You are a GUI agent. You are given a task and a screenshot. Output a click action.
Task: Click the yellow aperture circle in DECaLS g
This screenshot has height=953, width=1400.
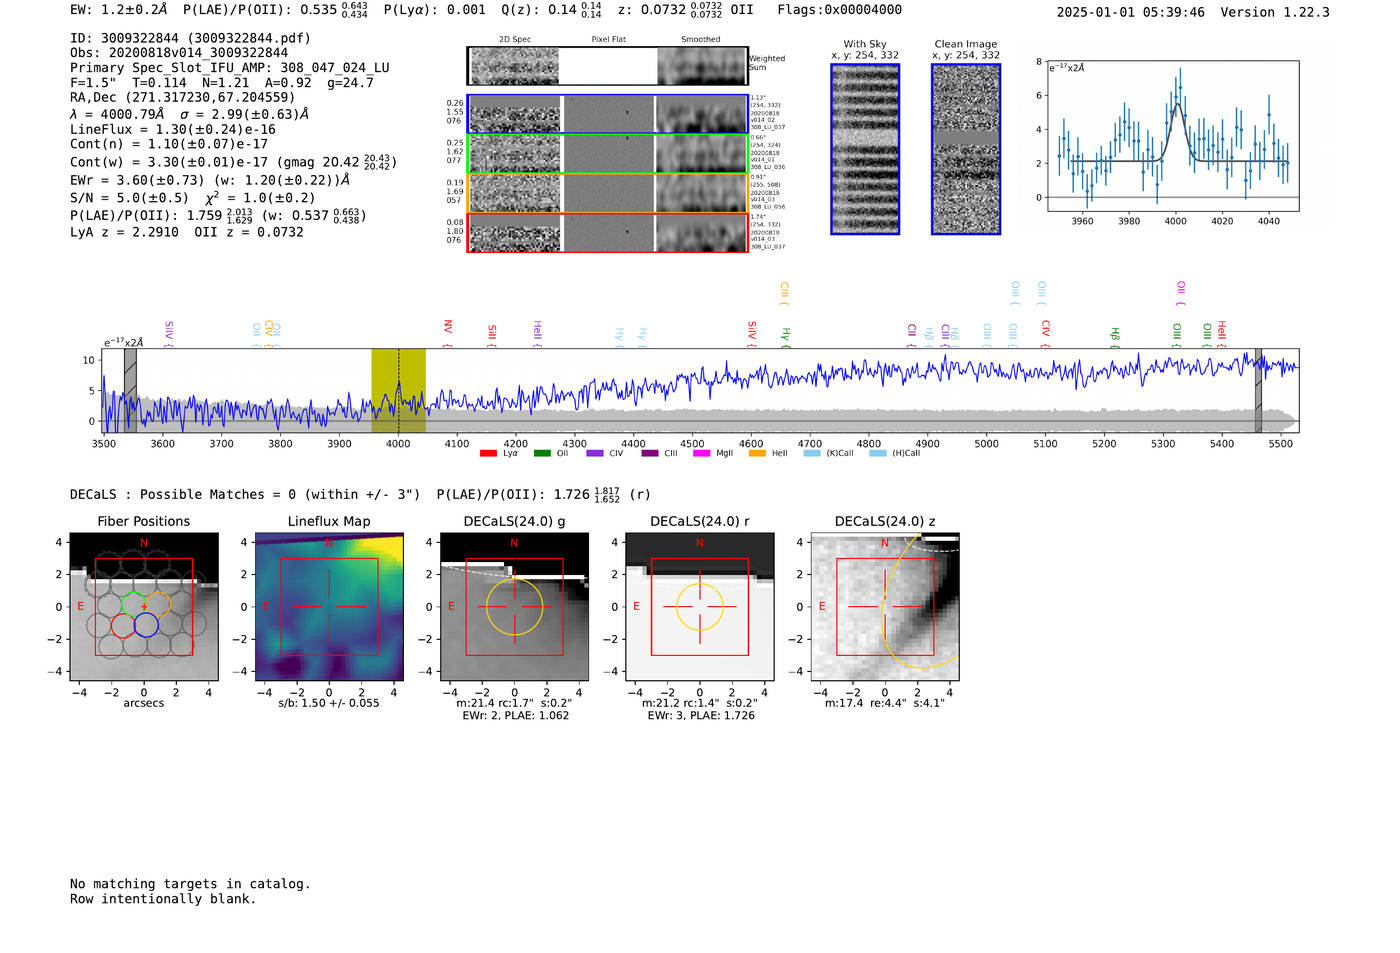coord(514,607)
